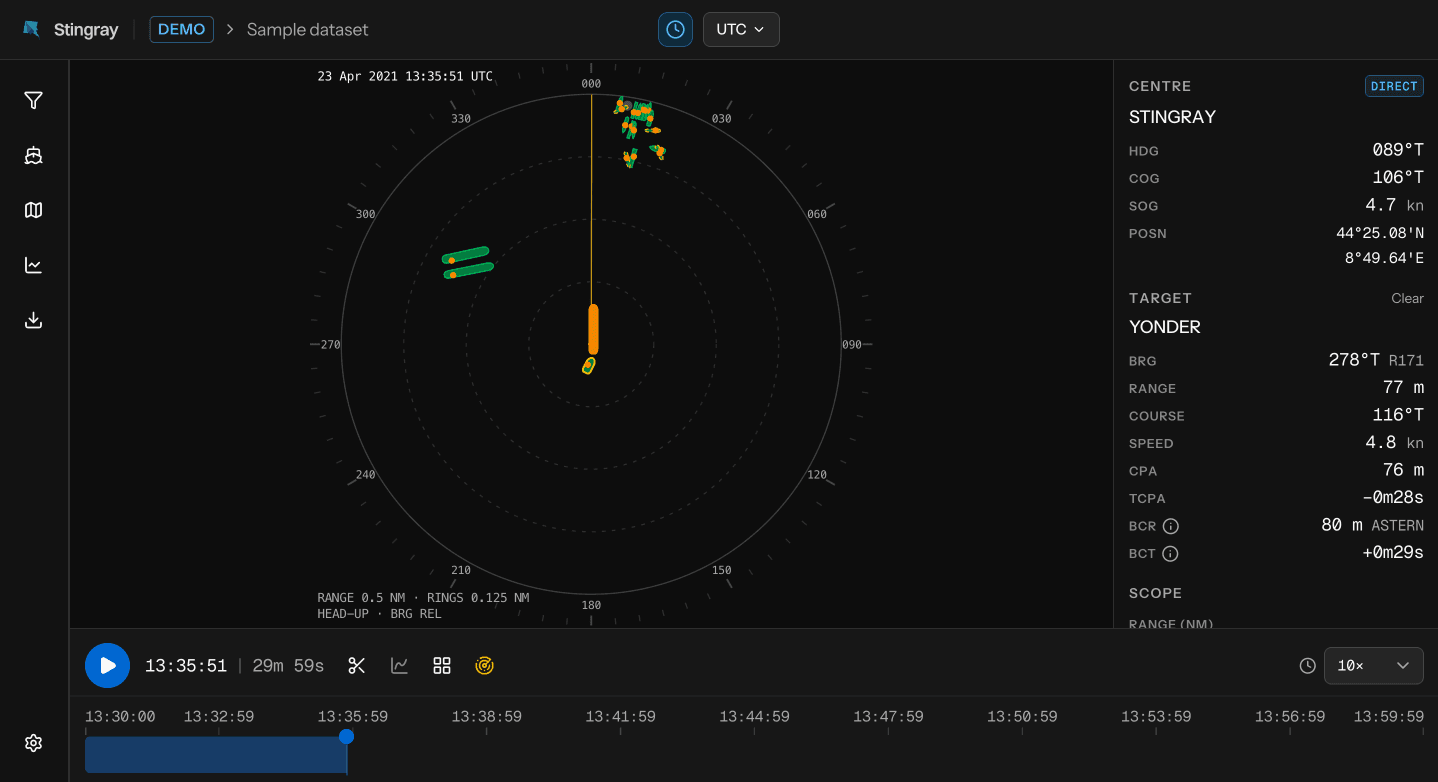Click the 13:53:59 timeline label
This screenshot has width=1438, height=782.
point(1156,717)
